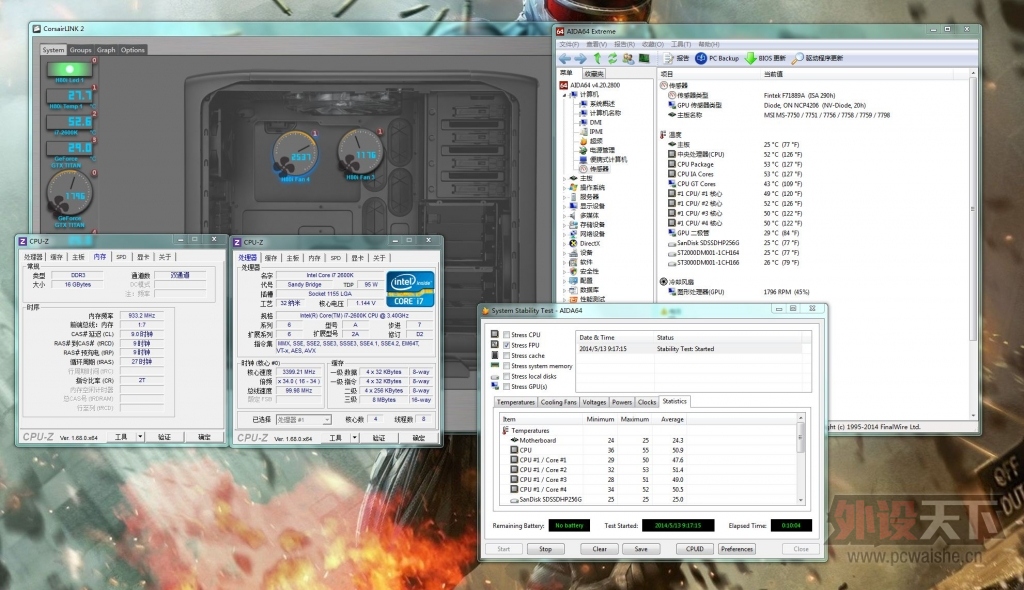Open the Options tab in CorsairLINK 2
This screenshot has width=1024, height=590.
coord(133,50)
